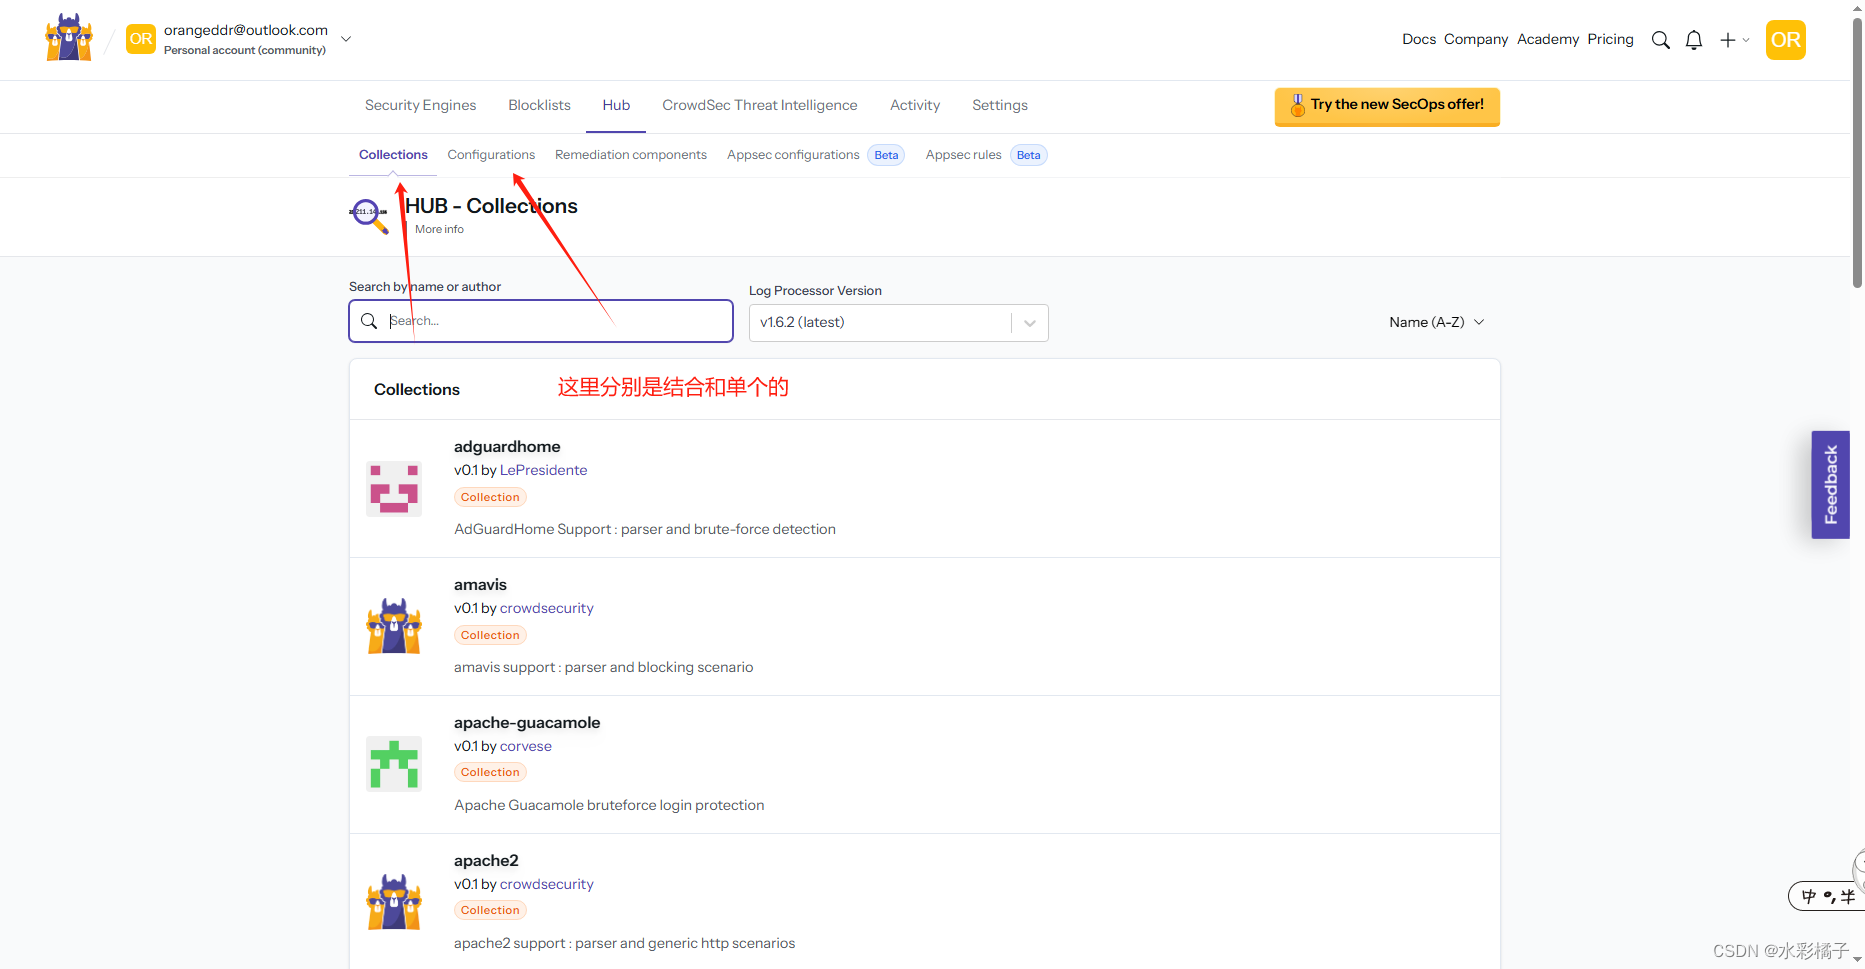Viewport: 1865px width, 969px height.
Task: Click the HUB magnifier logo icon
Action: coord(368,215)
